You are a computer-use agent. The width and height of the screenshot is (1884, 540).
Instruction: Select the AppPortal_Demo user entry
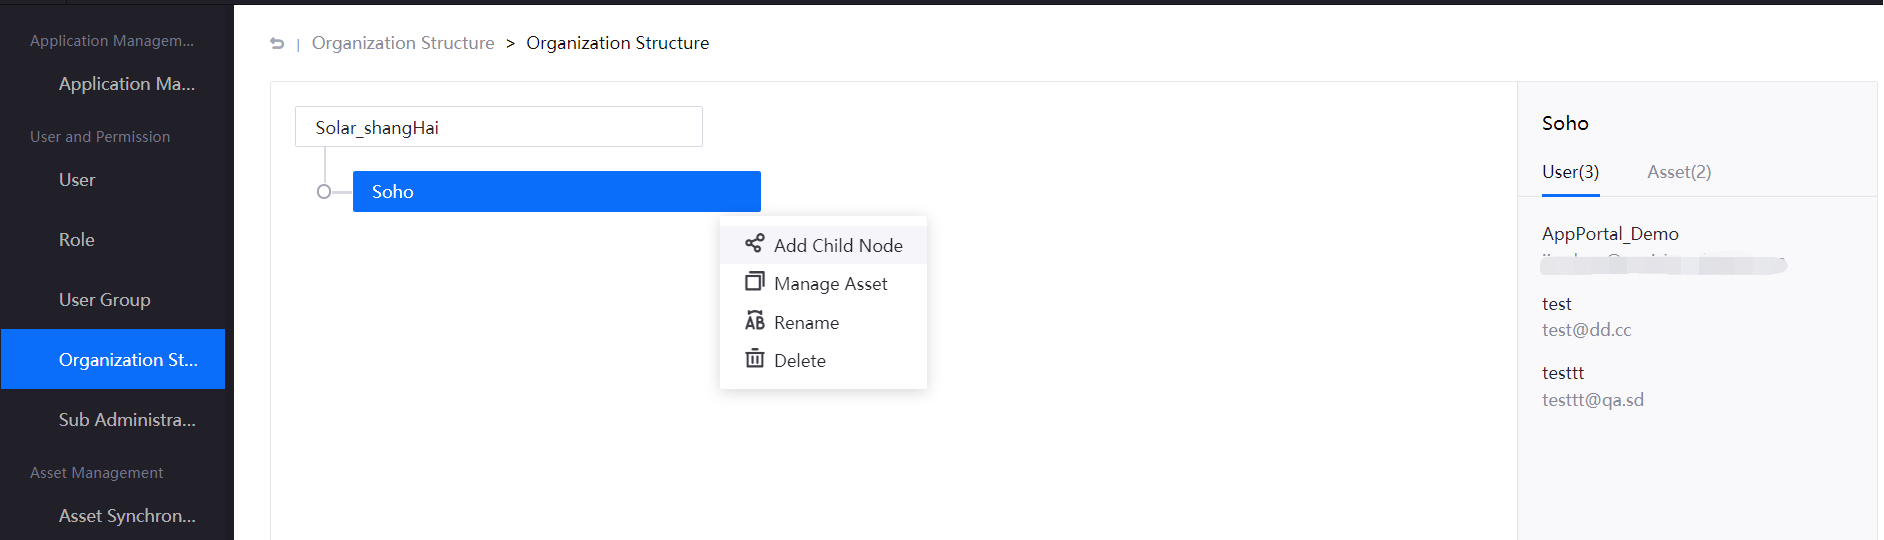point(1610,234)
